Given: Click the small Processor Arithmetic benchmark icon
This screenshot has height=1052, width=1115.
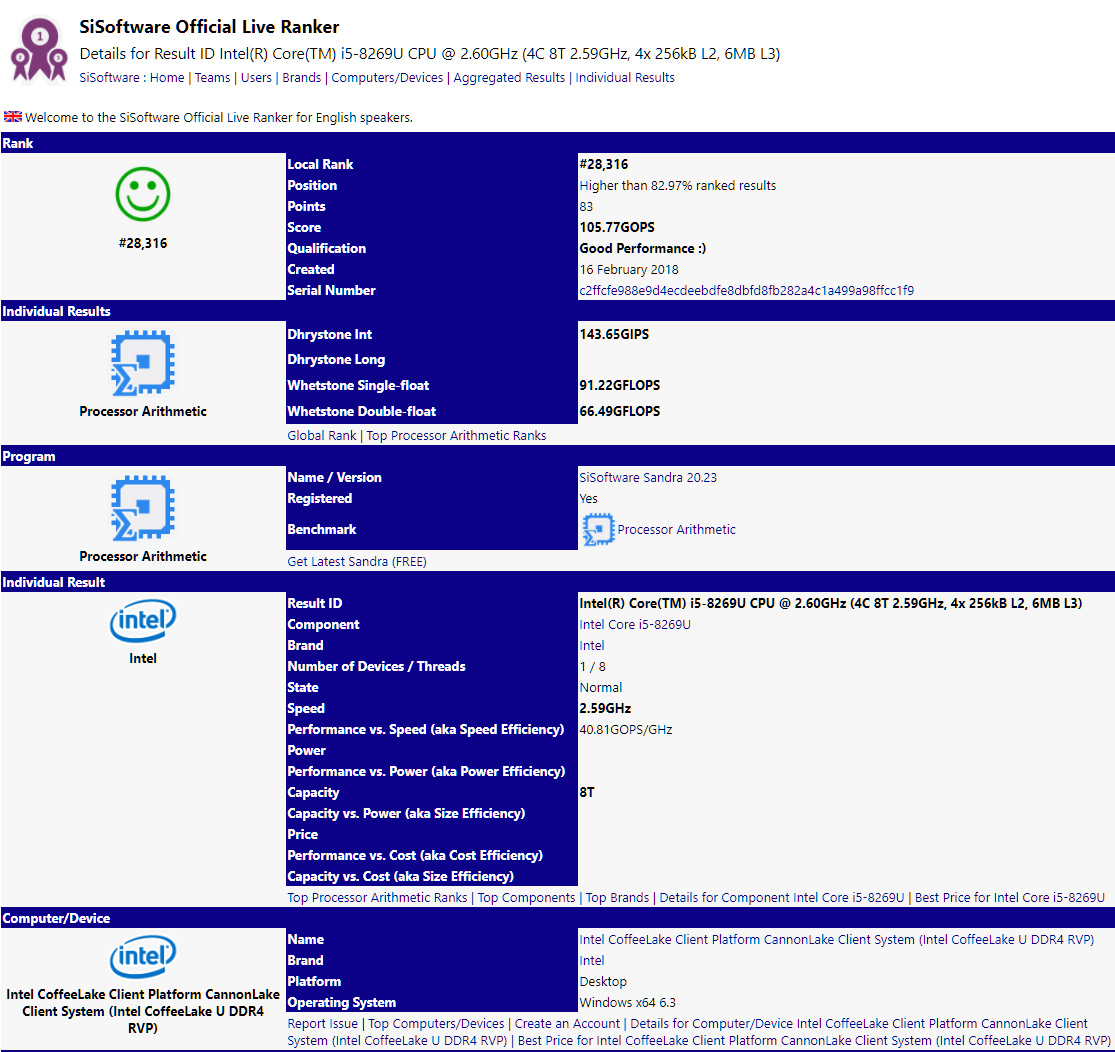Looking at the screenshot, I should coord(598,529).
